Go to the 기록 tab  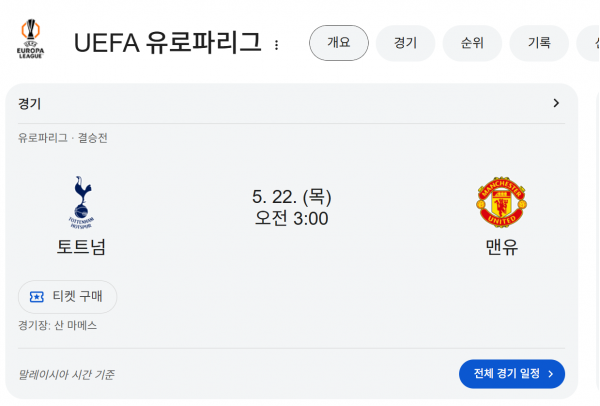click(539, 43)
